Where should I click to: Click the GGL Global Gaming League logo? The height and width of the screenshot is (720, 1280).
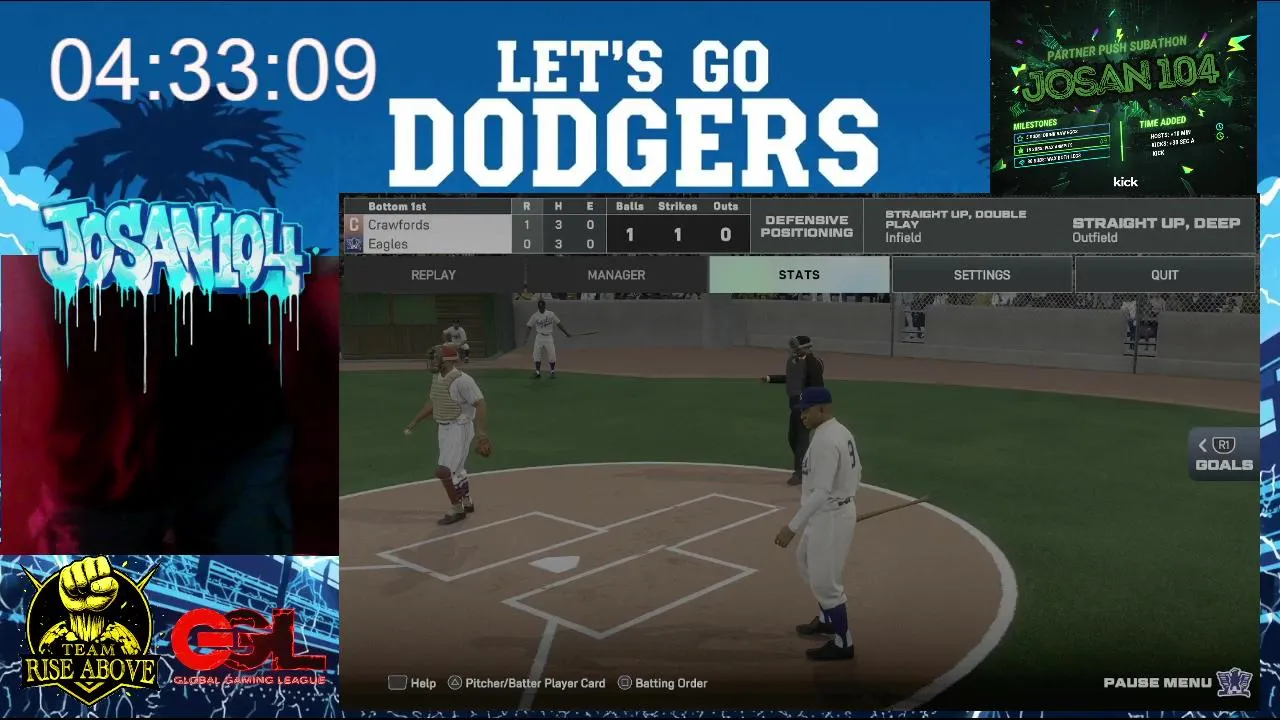tap(248, 647)
